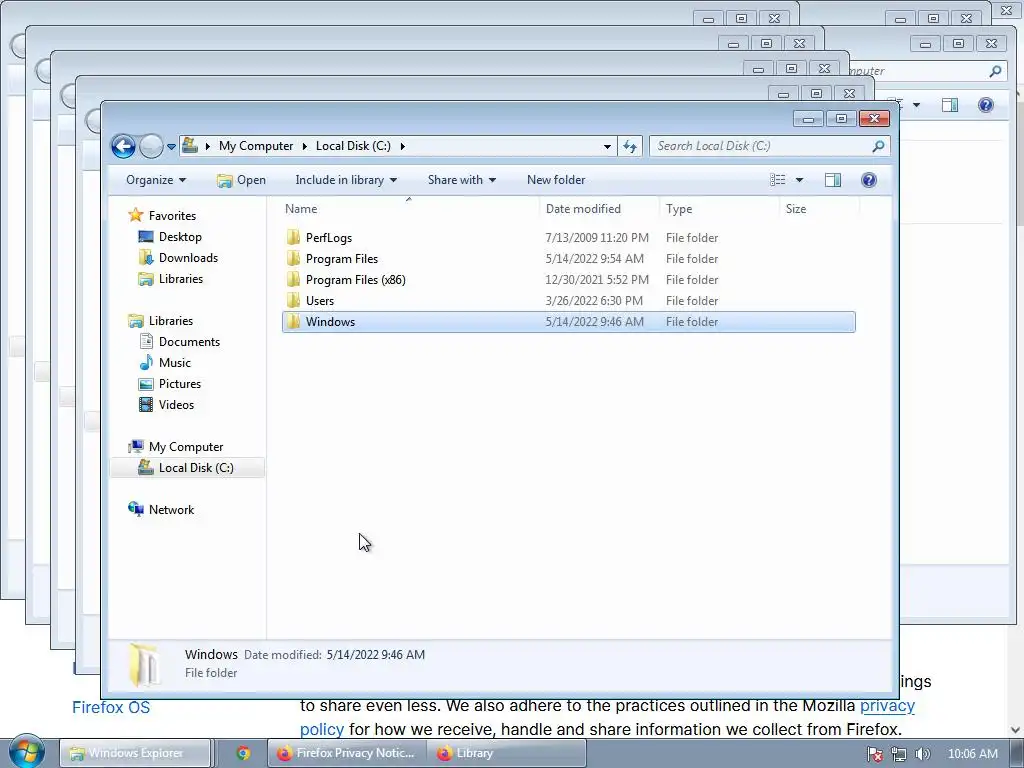The height and width of the screenshot is (768, 1024).
Task: Click the search magnifier icon
Action: coord(878,146)
